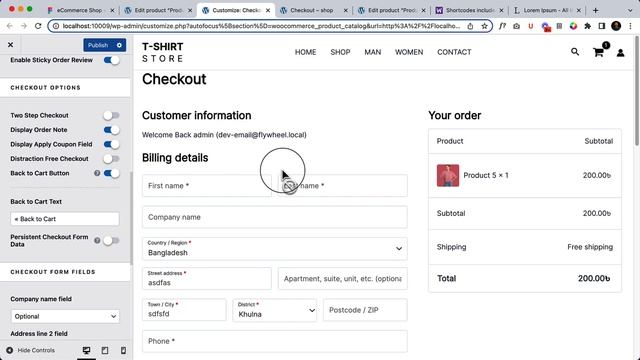
Task: Open the browser profile avatar
Action: click(x=616, y=26)
